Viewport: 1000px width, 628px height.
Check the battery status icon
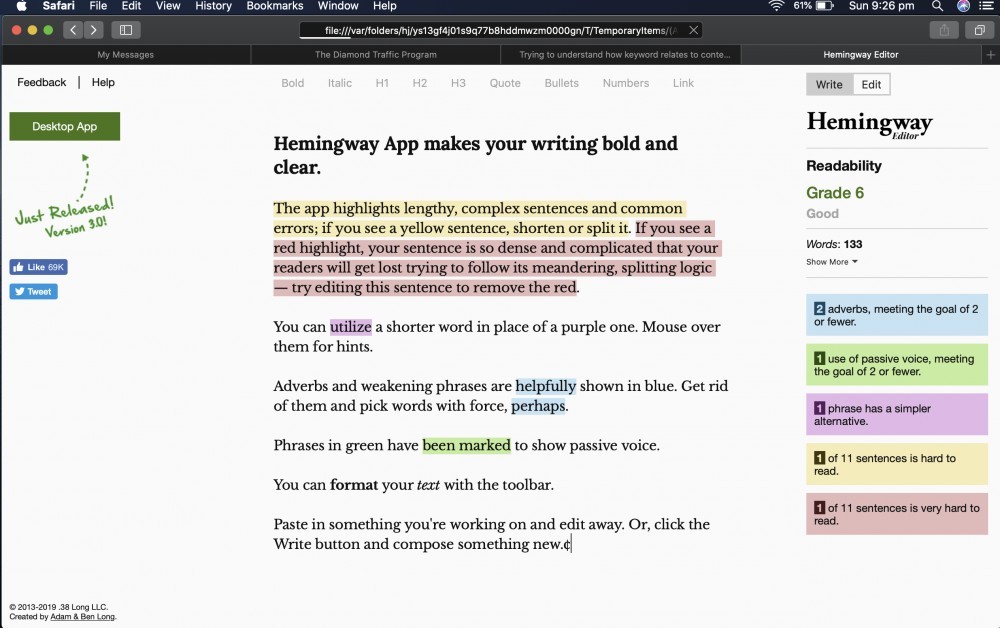[x=825, y=6]
